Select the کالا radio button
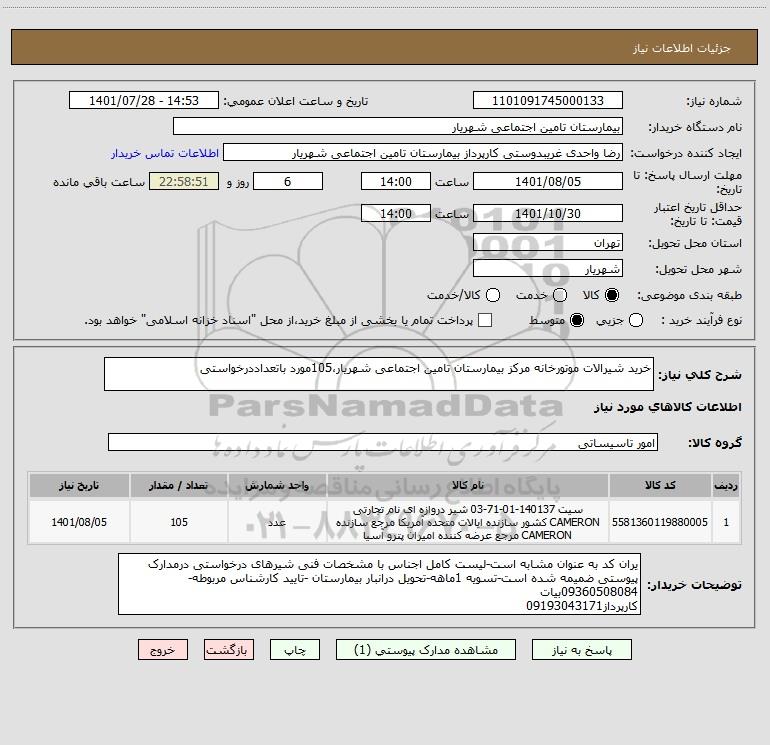The width and height of the screenshot is (770, 745). click(612, 295)
